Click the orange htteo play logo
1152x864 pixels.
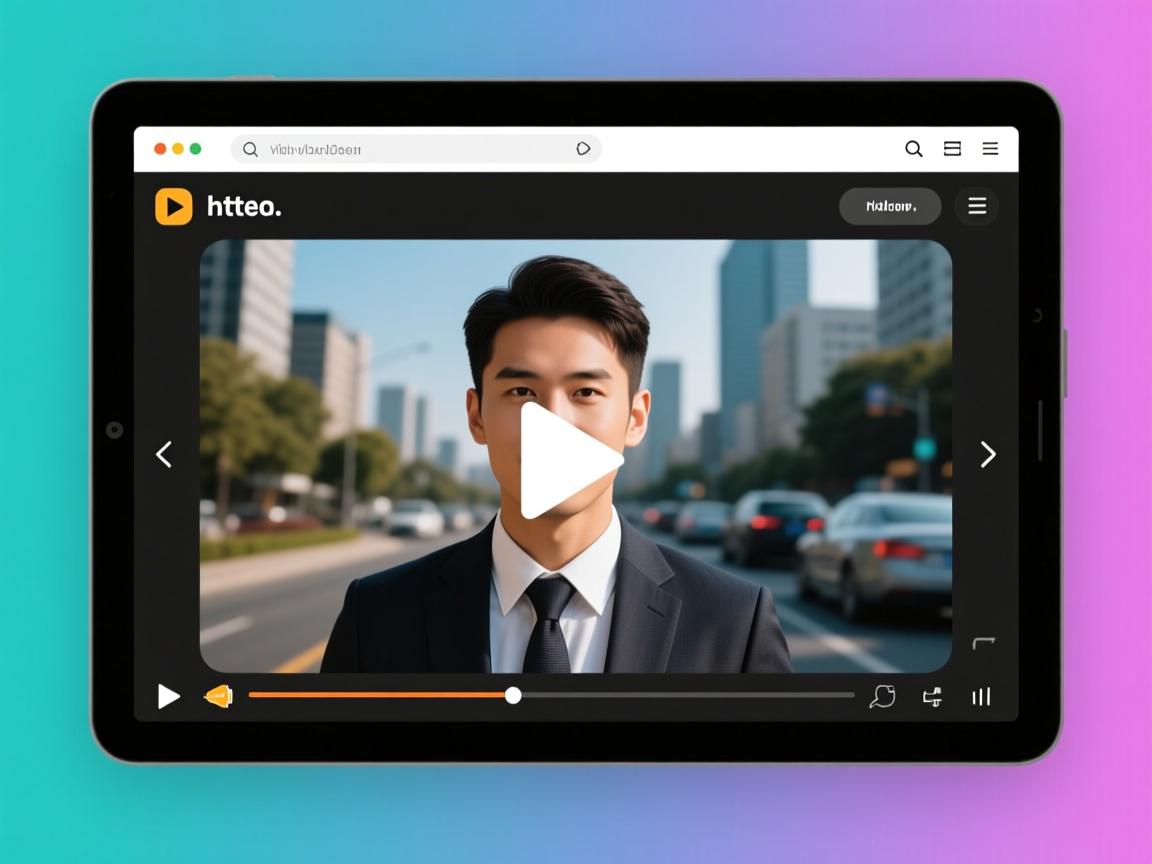click(x=174, y=207)
